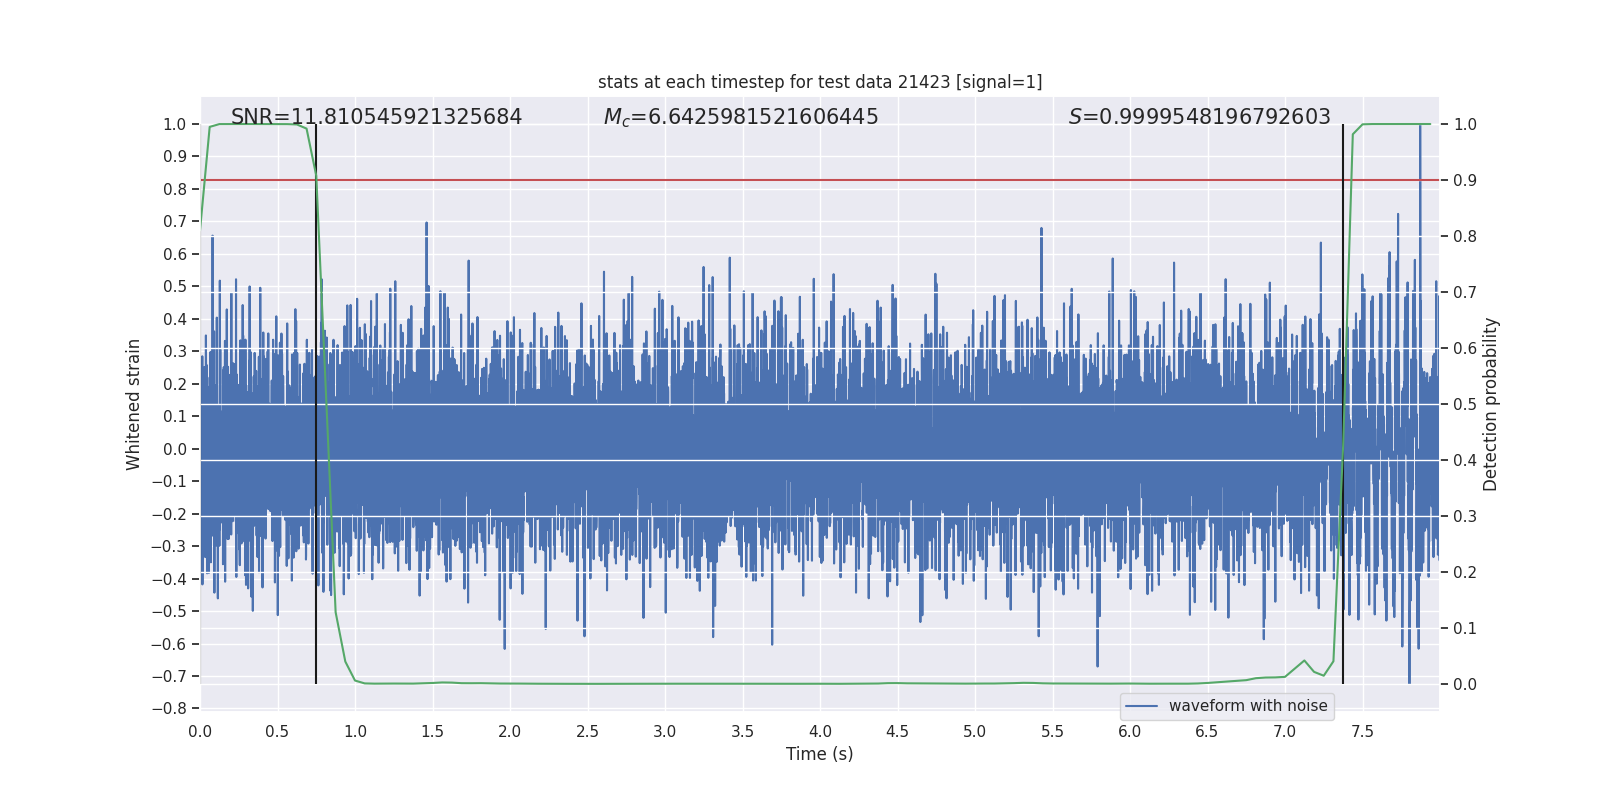Select the SNR=11.81 annotation text

click(376, 117)
